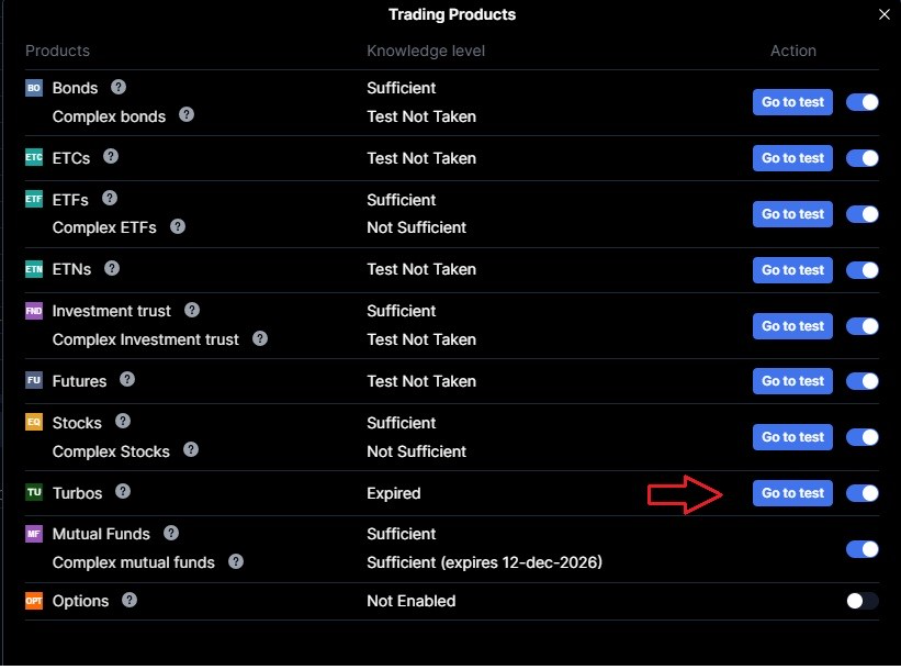Click the question mark next to ETCs
Screen dimensions: 901x666
(x=111, y=156)
